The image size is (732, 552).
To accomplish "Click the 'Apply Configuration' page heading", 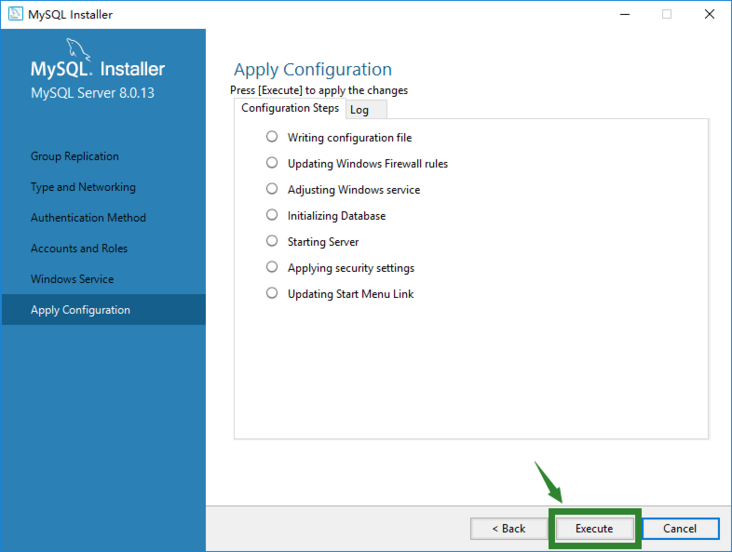I will (313, 70).
